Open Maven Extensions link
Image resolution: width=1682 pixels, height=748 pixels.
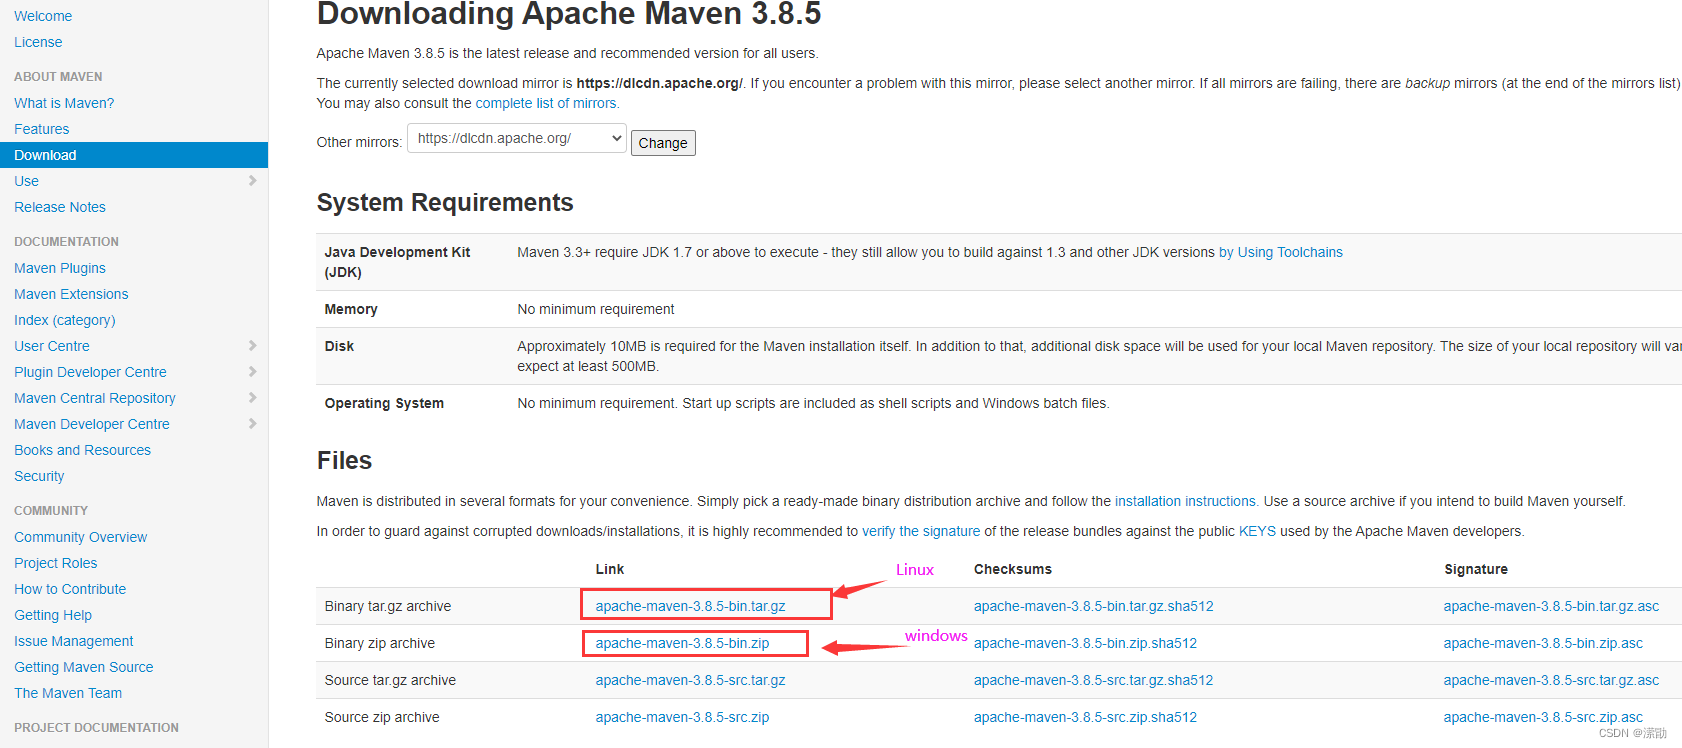tap(71, 294)
